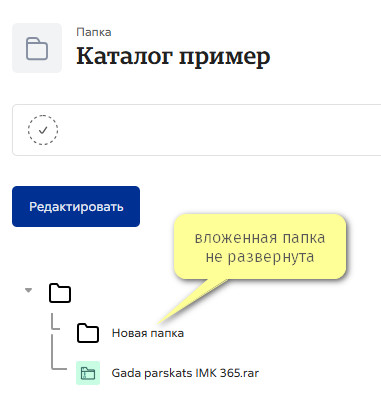The width and height of the screenshot is (381, 414).
Task: Open the Новая папка folder icon
Action: coord(88,333)
